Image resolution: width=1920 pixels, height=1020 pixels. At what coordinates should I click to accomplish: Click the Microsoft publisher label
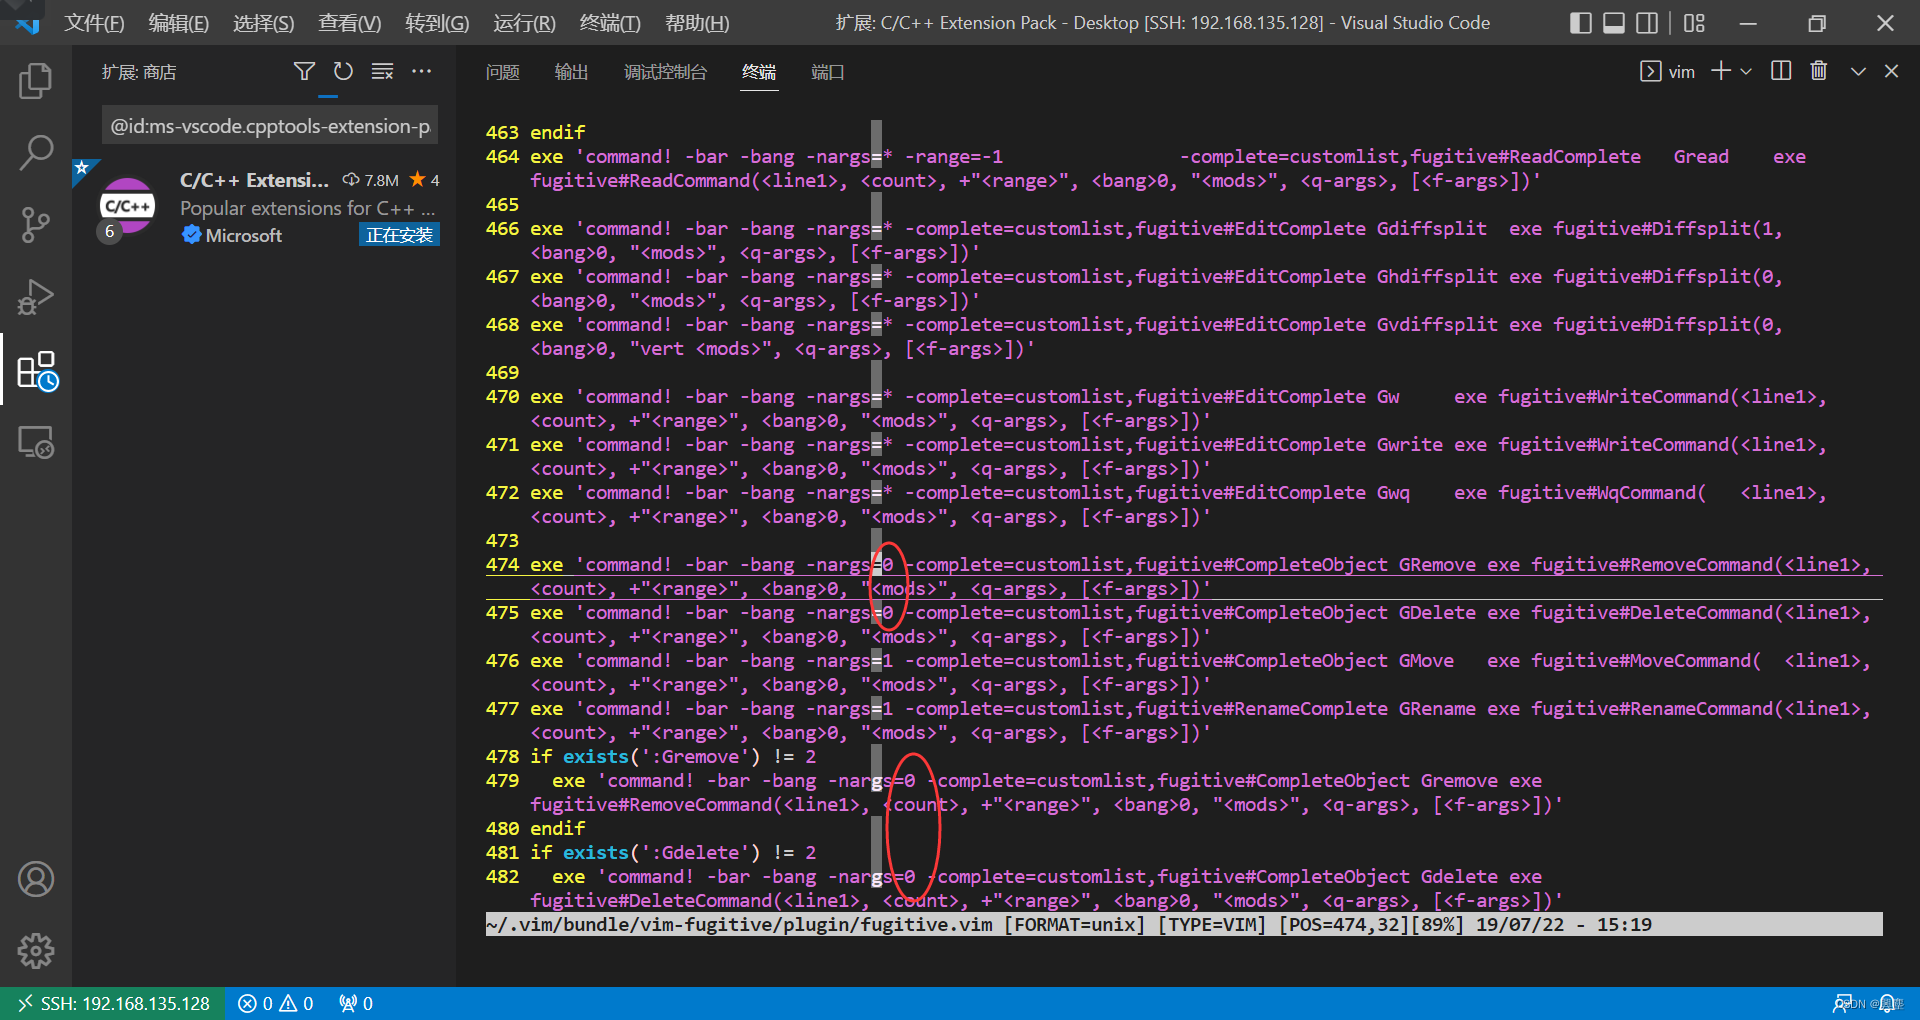coord(243,235)
